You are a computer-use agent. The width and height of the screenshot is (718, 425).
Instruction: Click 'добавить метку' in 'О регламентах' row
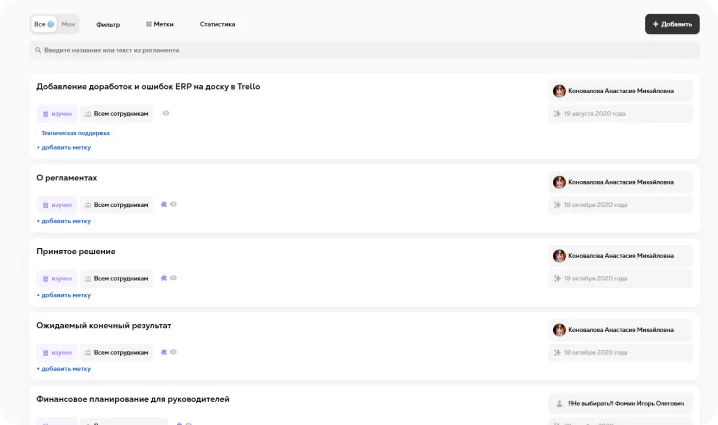(64, 221)
